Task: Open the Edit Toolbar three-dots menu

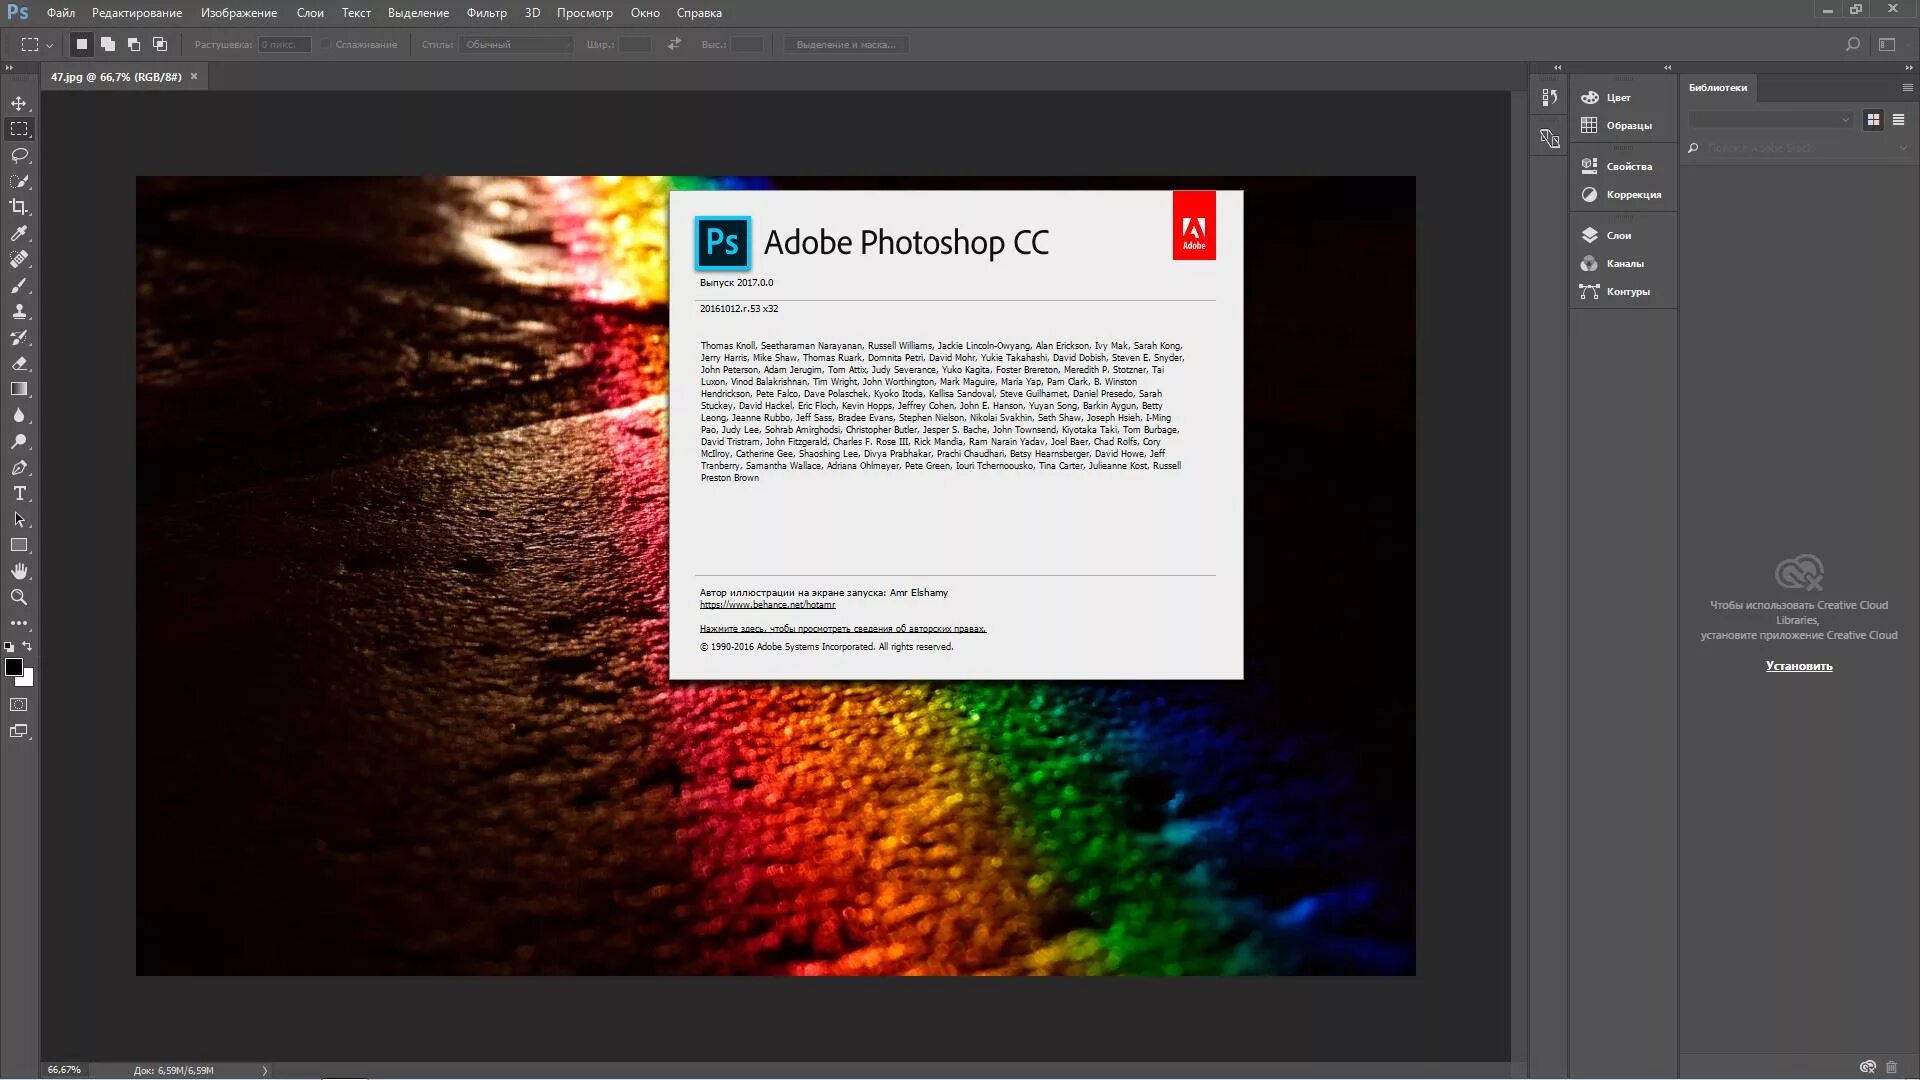Action: (19, 623)
